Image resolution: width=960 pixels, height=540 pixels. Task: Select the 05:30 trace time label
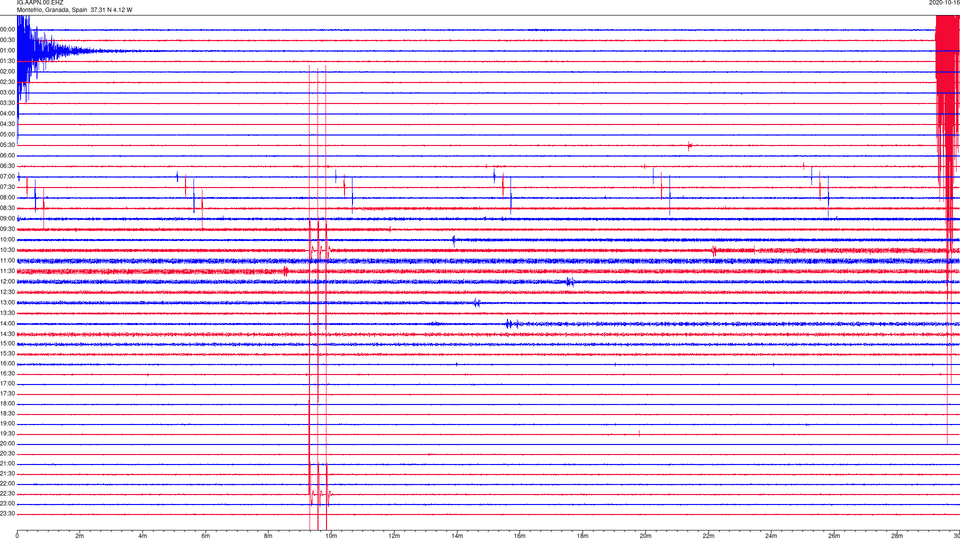coord(8,145)
